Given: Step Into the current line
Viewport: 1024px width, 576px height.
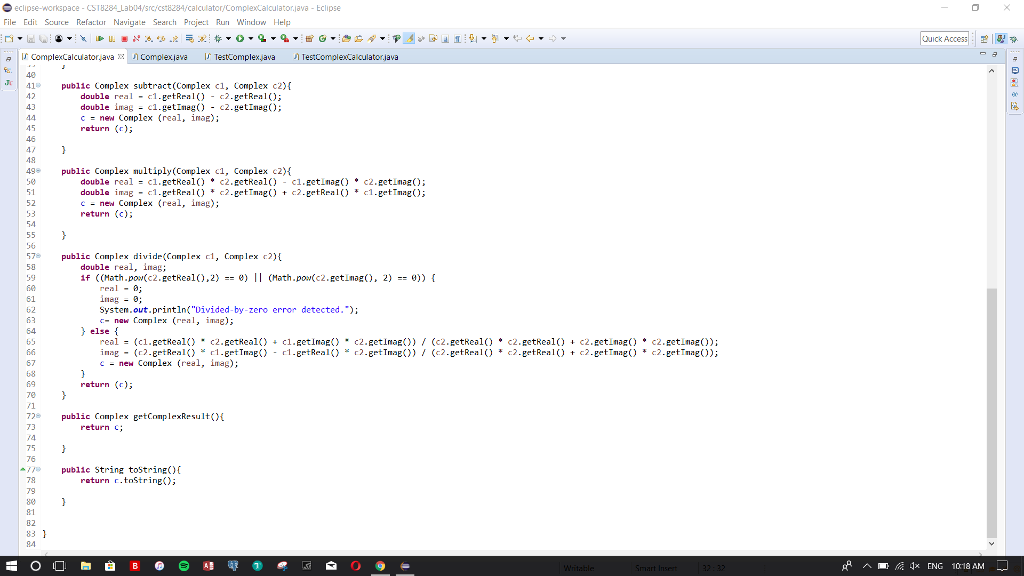Looking at the screenshot, I should pyautogui.click(x=148, y=36).
